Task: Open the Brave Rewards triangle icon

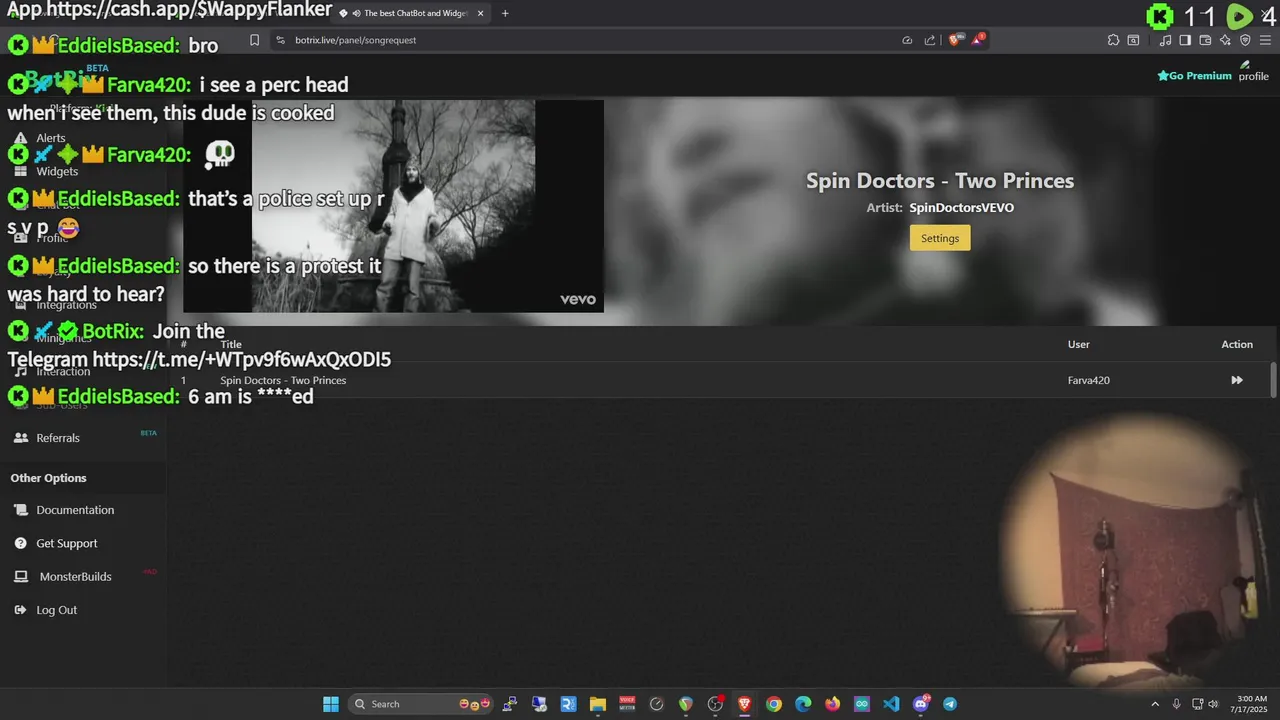Action: tap(978, 40)
